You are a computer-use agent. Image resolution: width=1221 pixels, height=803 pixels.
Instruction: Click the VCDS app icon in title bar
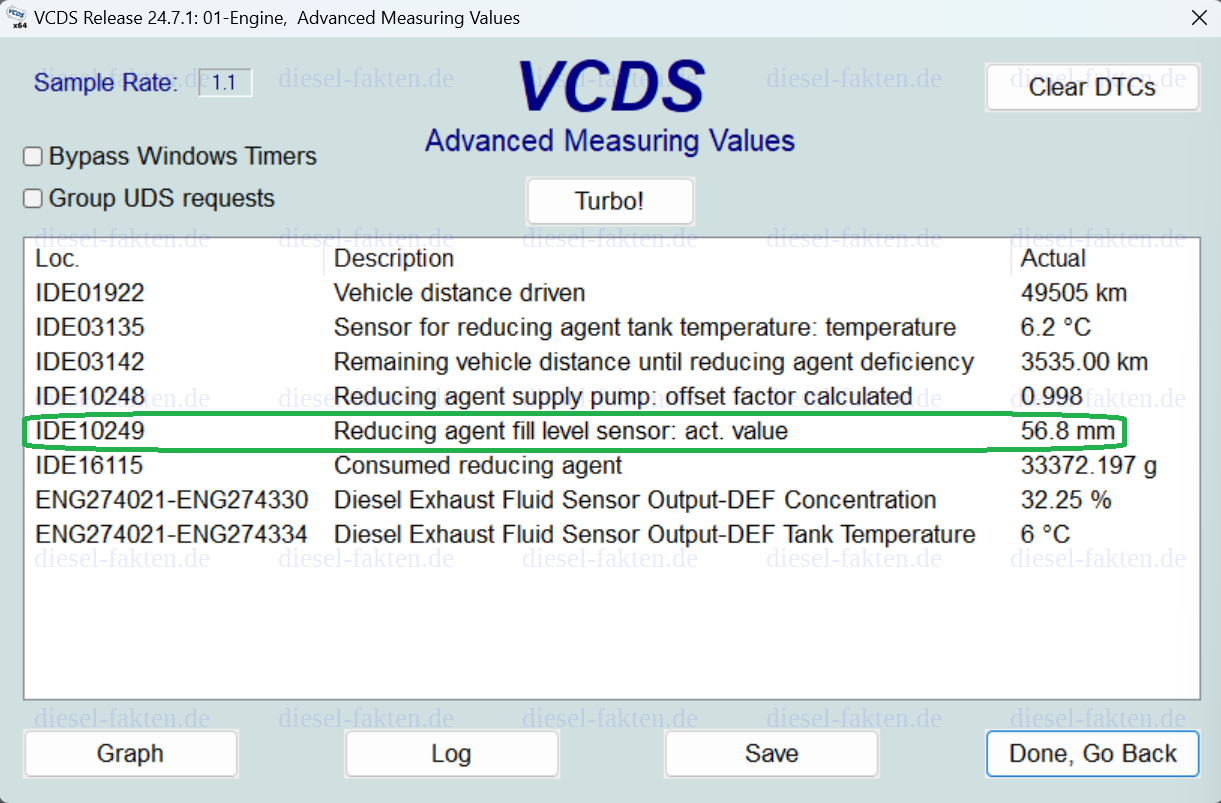14,17
